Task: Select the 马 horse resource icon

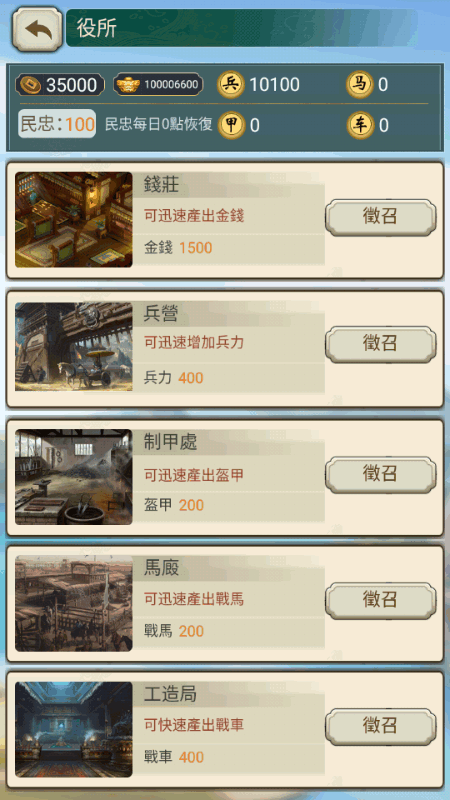Action: [x=360, y=84]
